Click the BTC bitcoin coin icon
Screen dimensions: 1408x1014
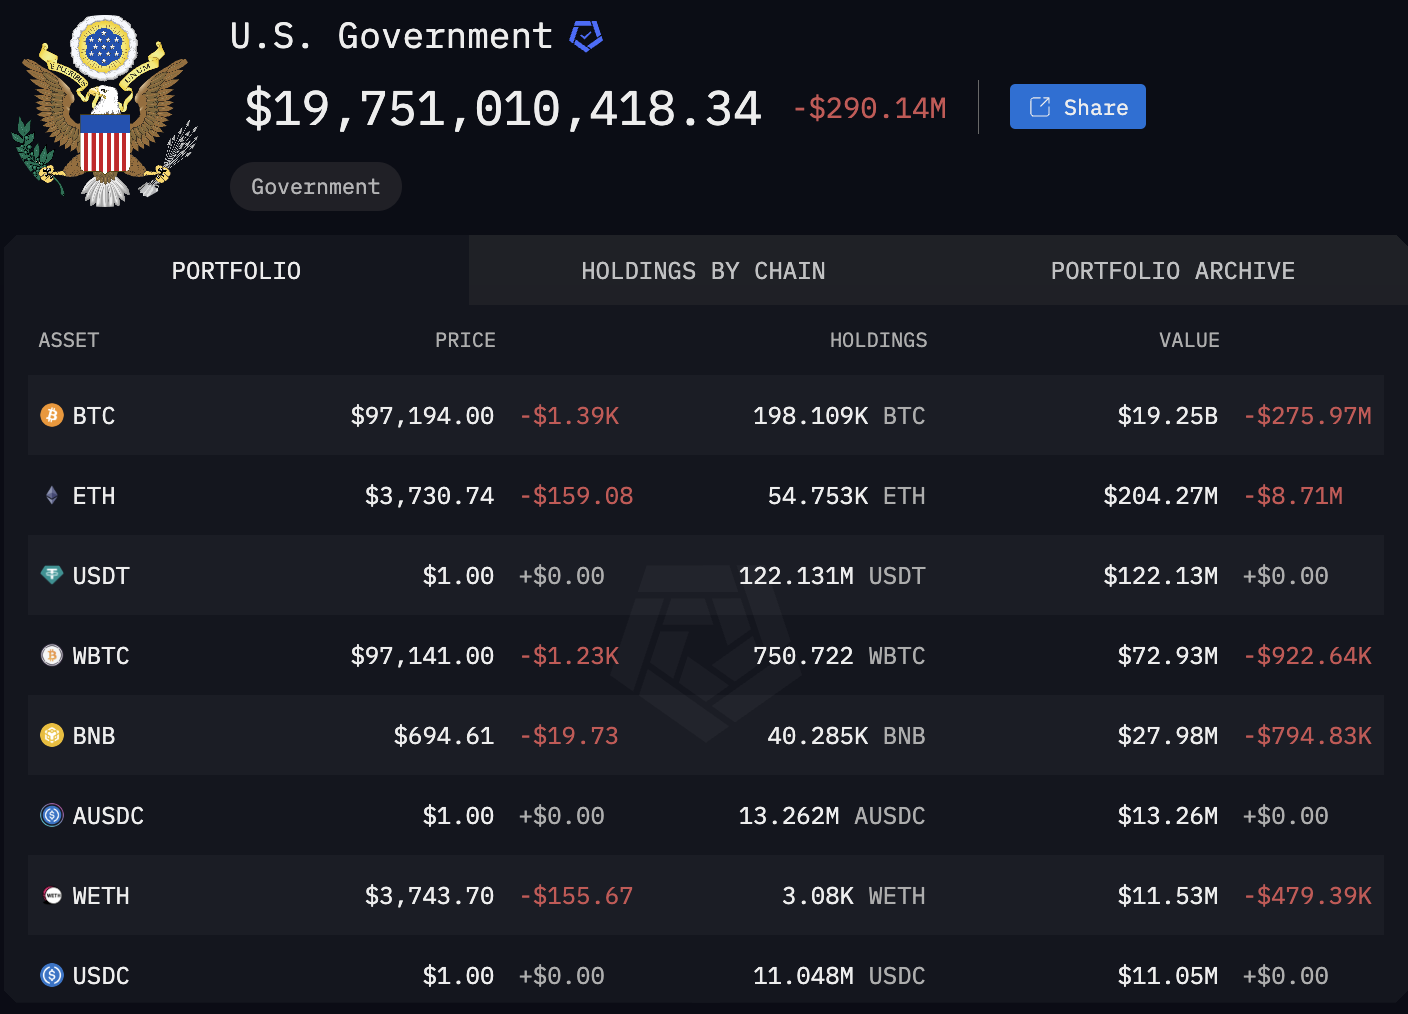[x=52, y=415]
